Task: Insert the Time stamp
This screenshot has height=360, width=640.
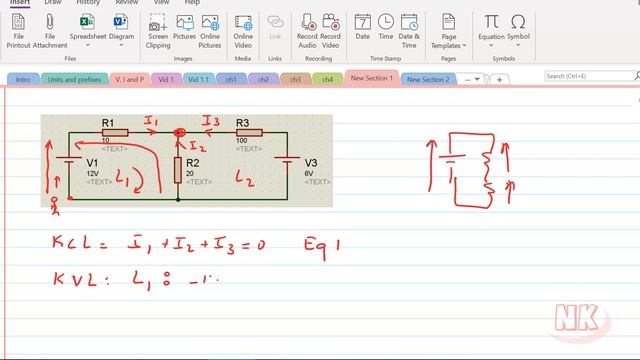Action: (386, 27)
